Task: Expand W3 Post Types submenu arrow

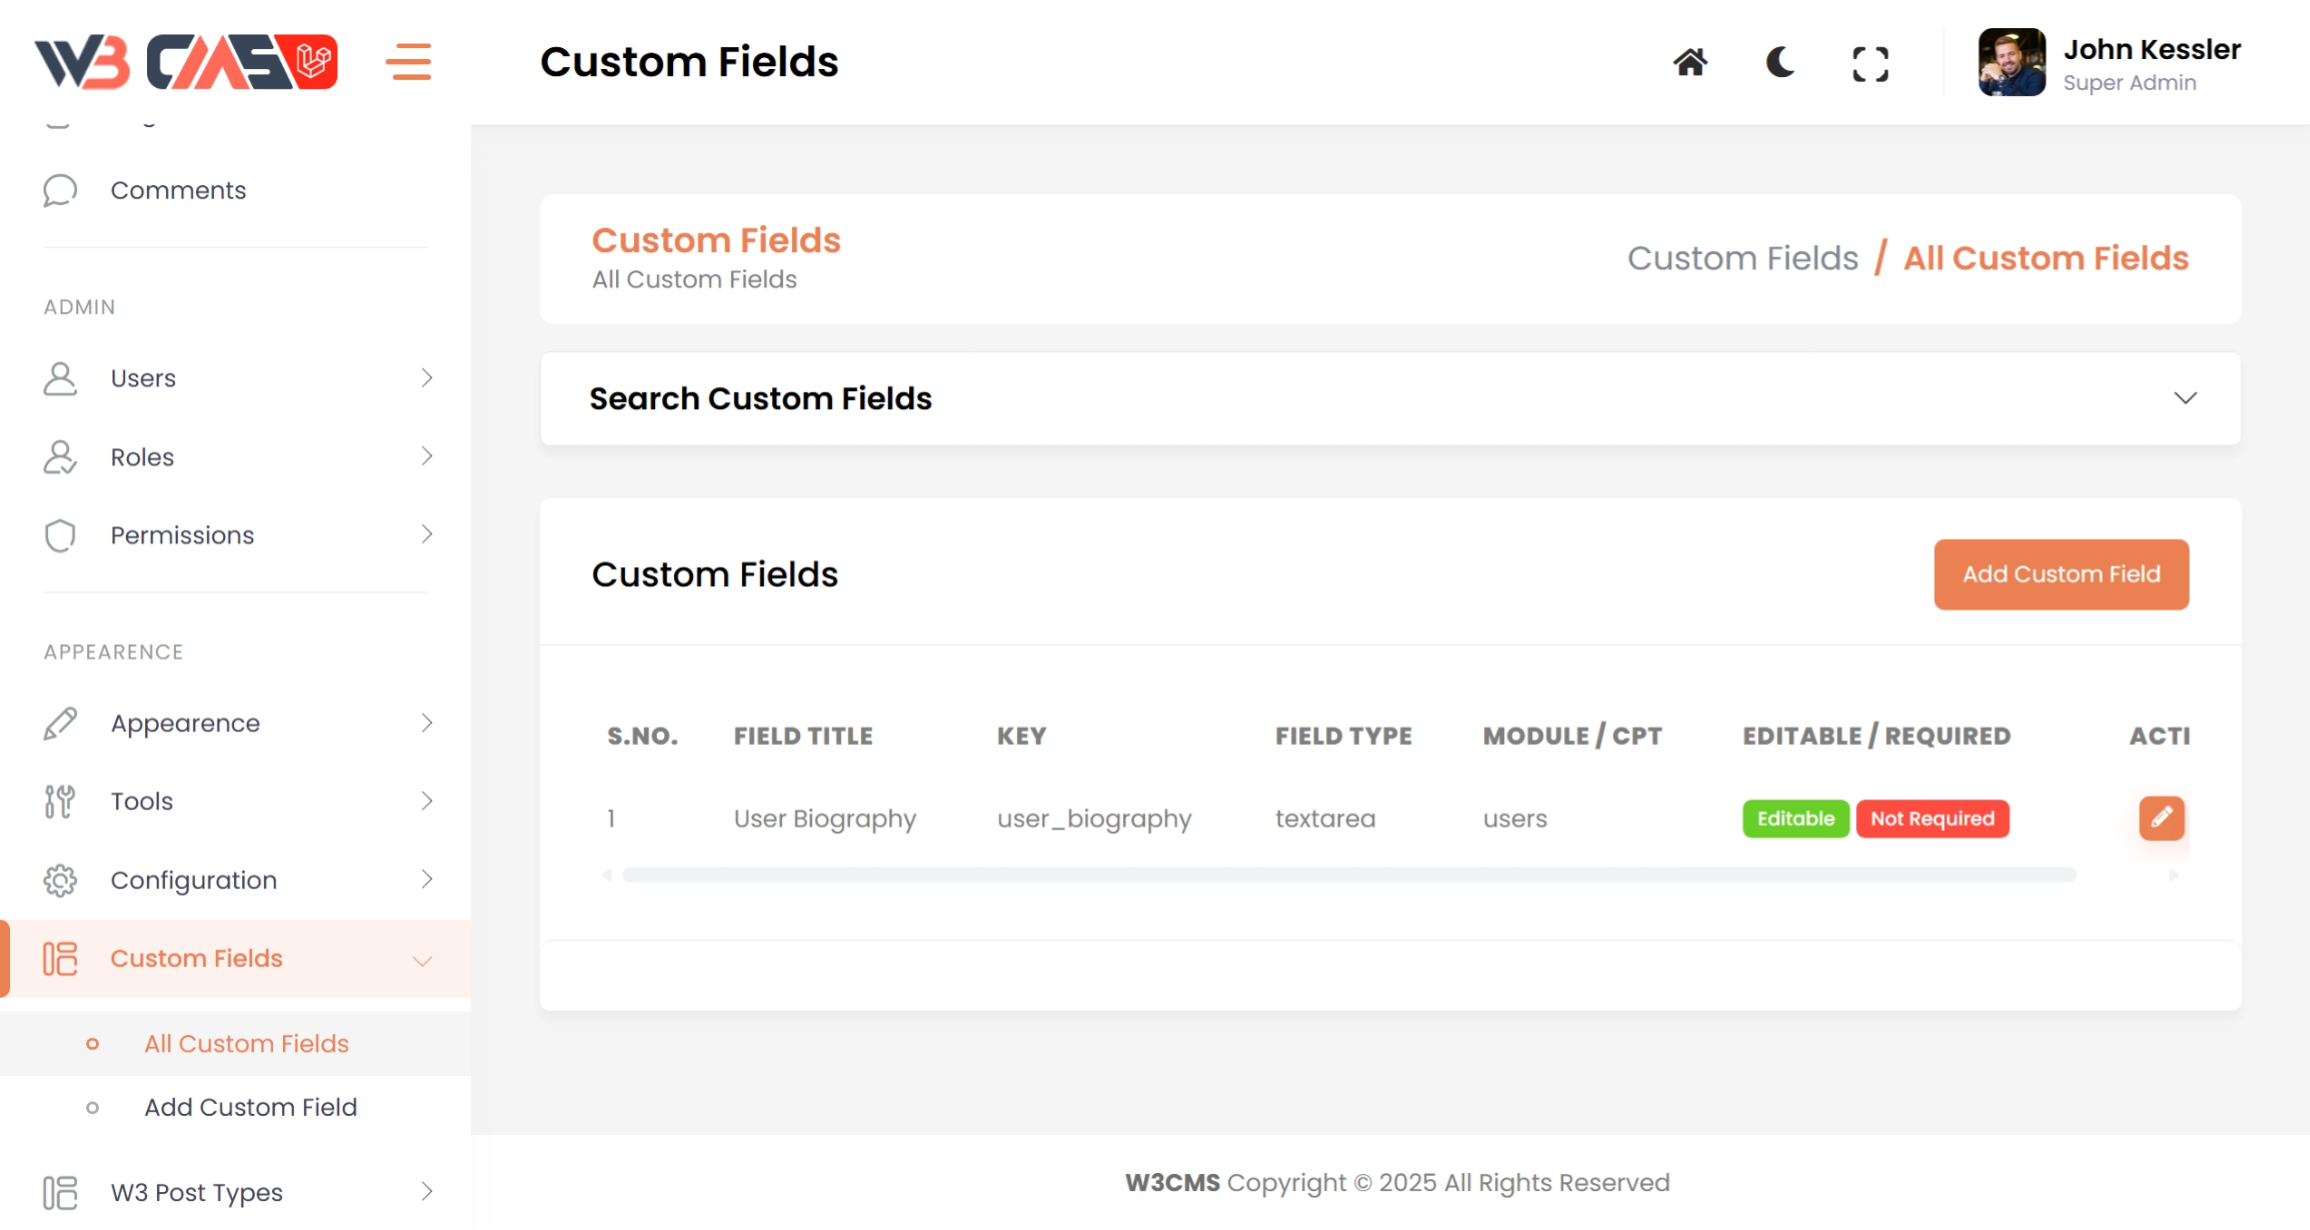Action: [427, 1192]
